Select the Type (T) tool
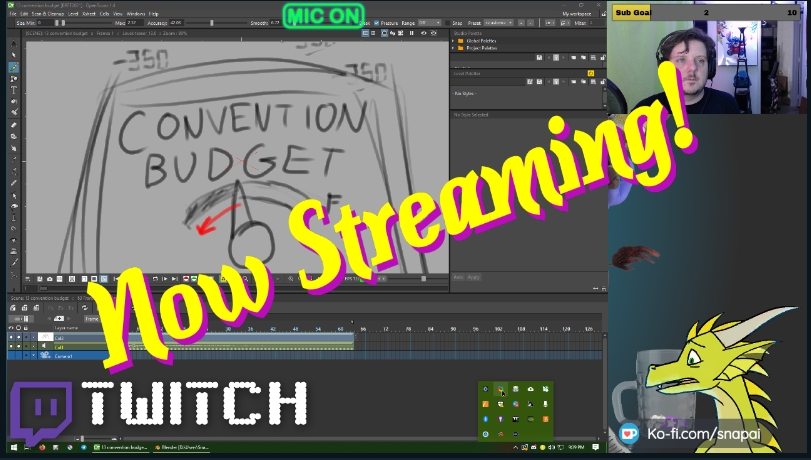The width and height of the screenshot is (811, 460). point(13,90)
